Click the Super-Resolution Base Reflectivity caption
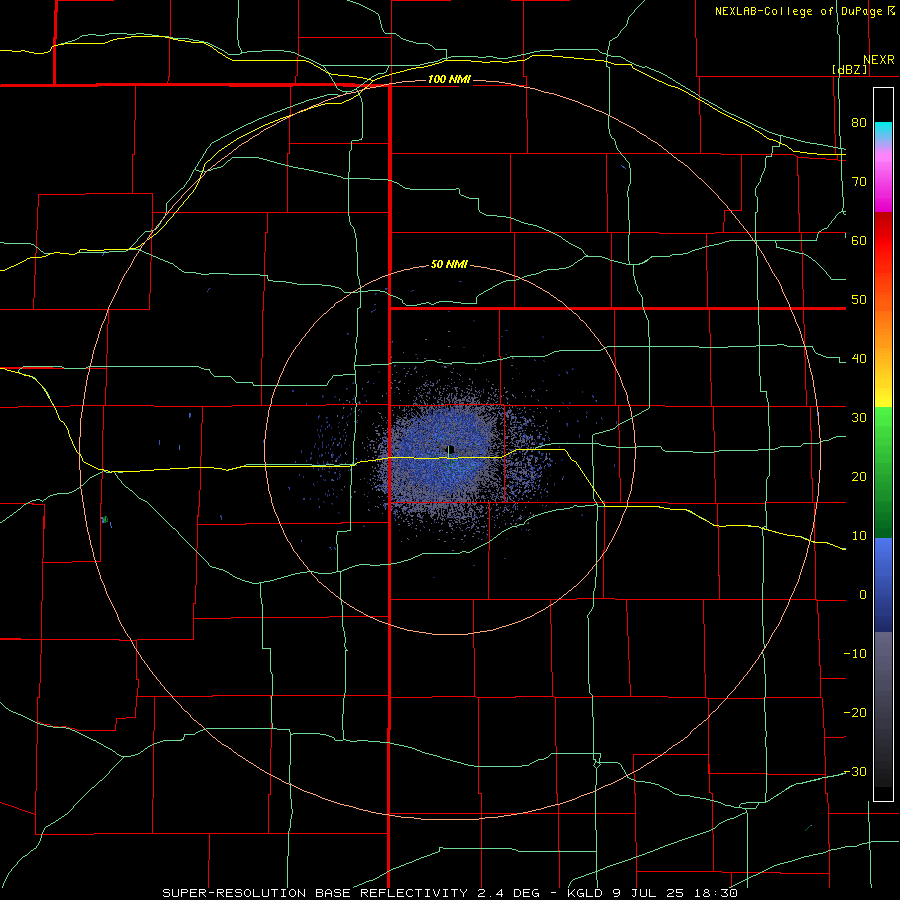Viewport: 900px width, 900px height. click(450, 893)
